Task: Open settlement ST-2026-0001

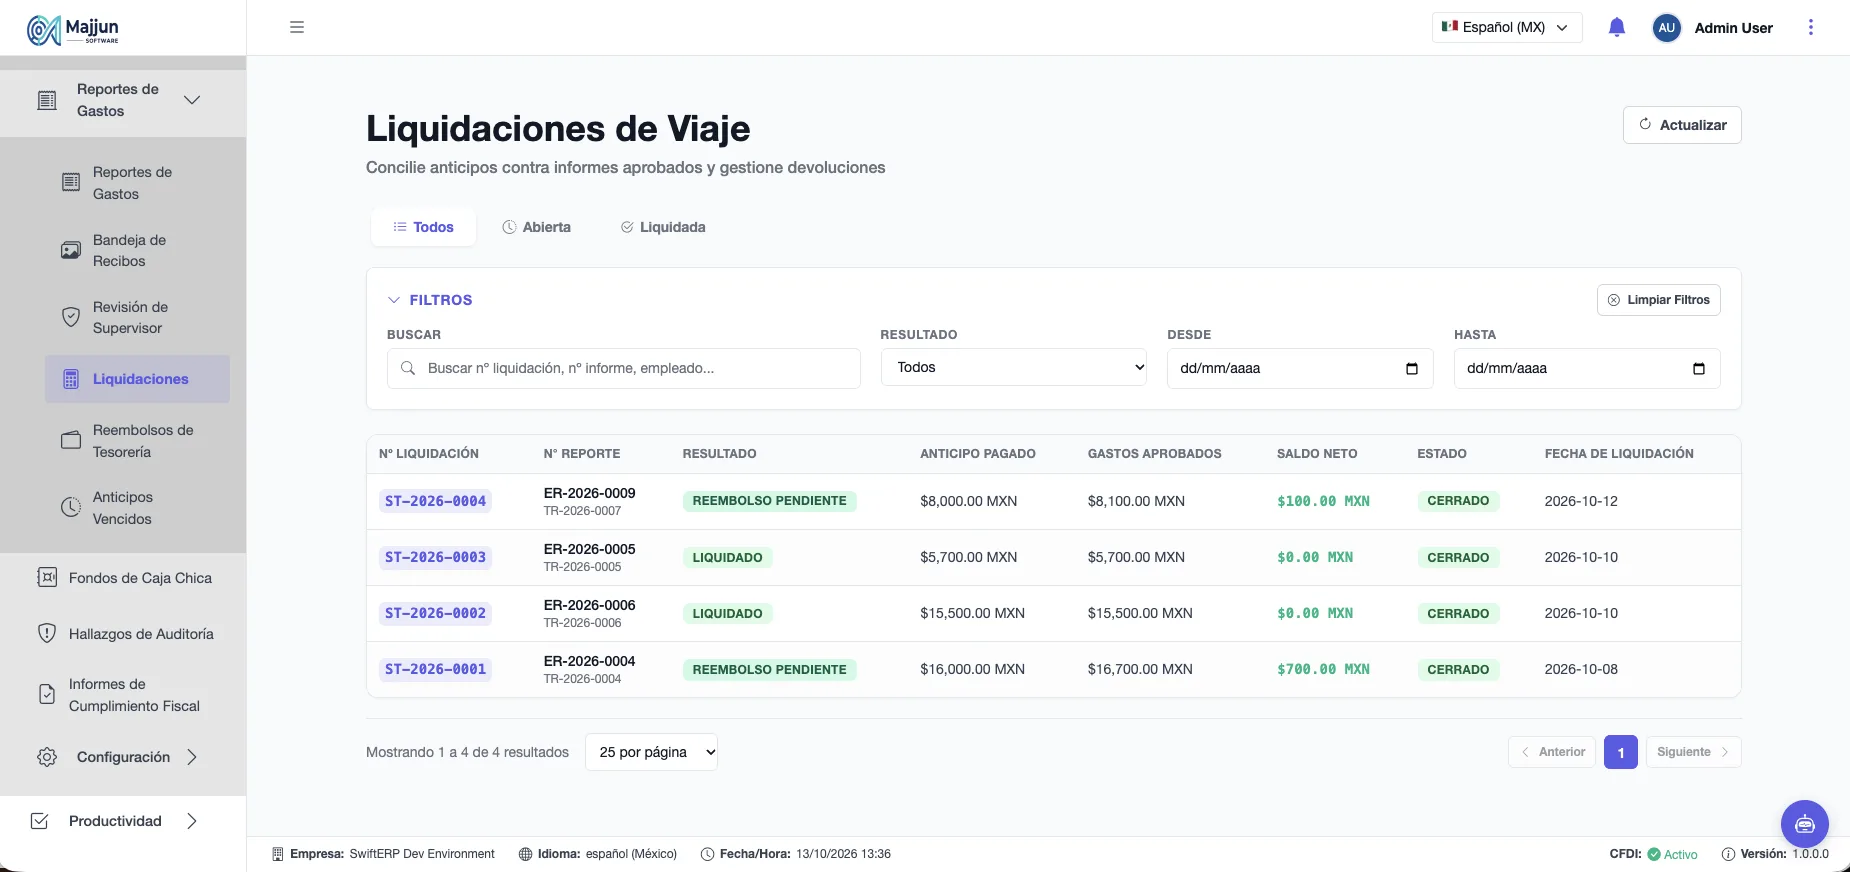Action: (436, 669)
